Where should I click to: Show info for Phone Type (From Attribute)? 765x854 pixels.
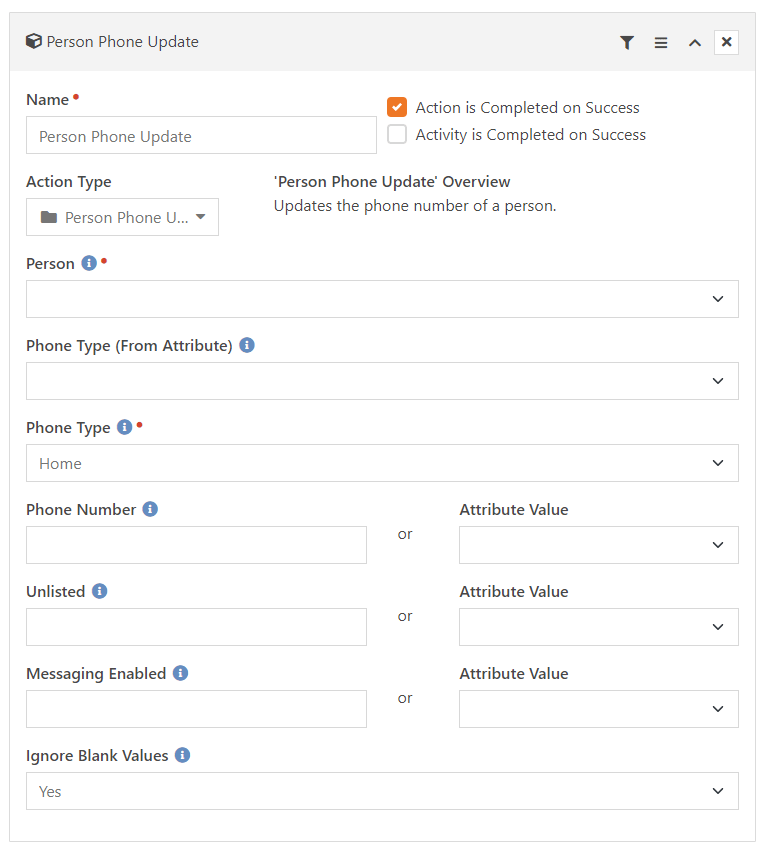[247, 346]
